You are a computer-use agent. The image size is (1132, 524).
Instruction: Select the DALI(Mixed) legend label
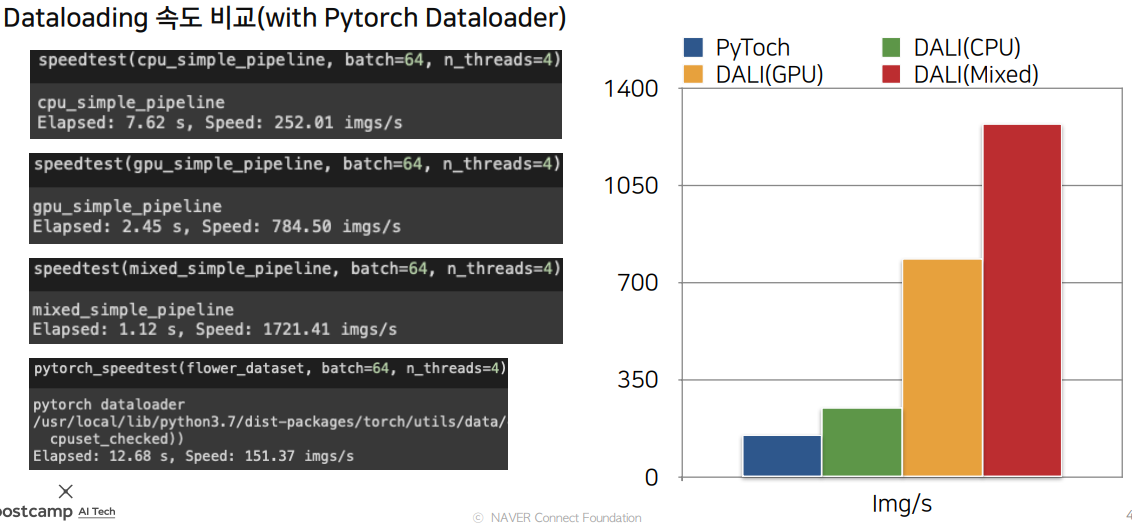976,74
